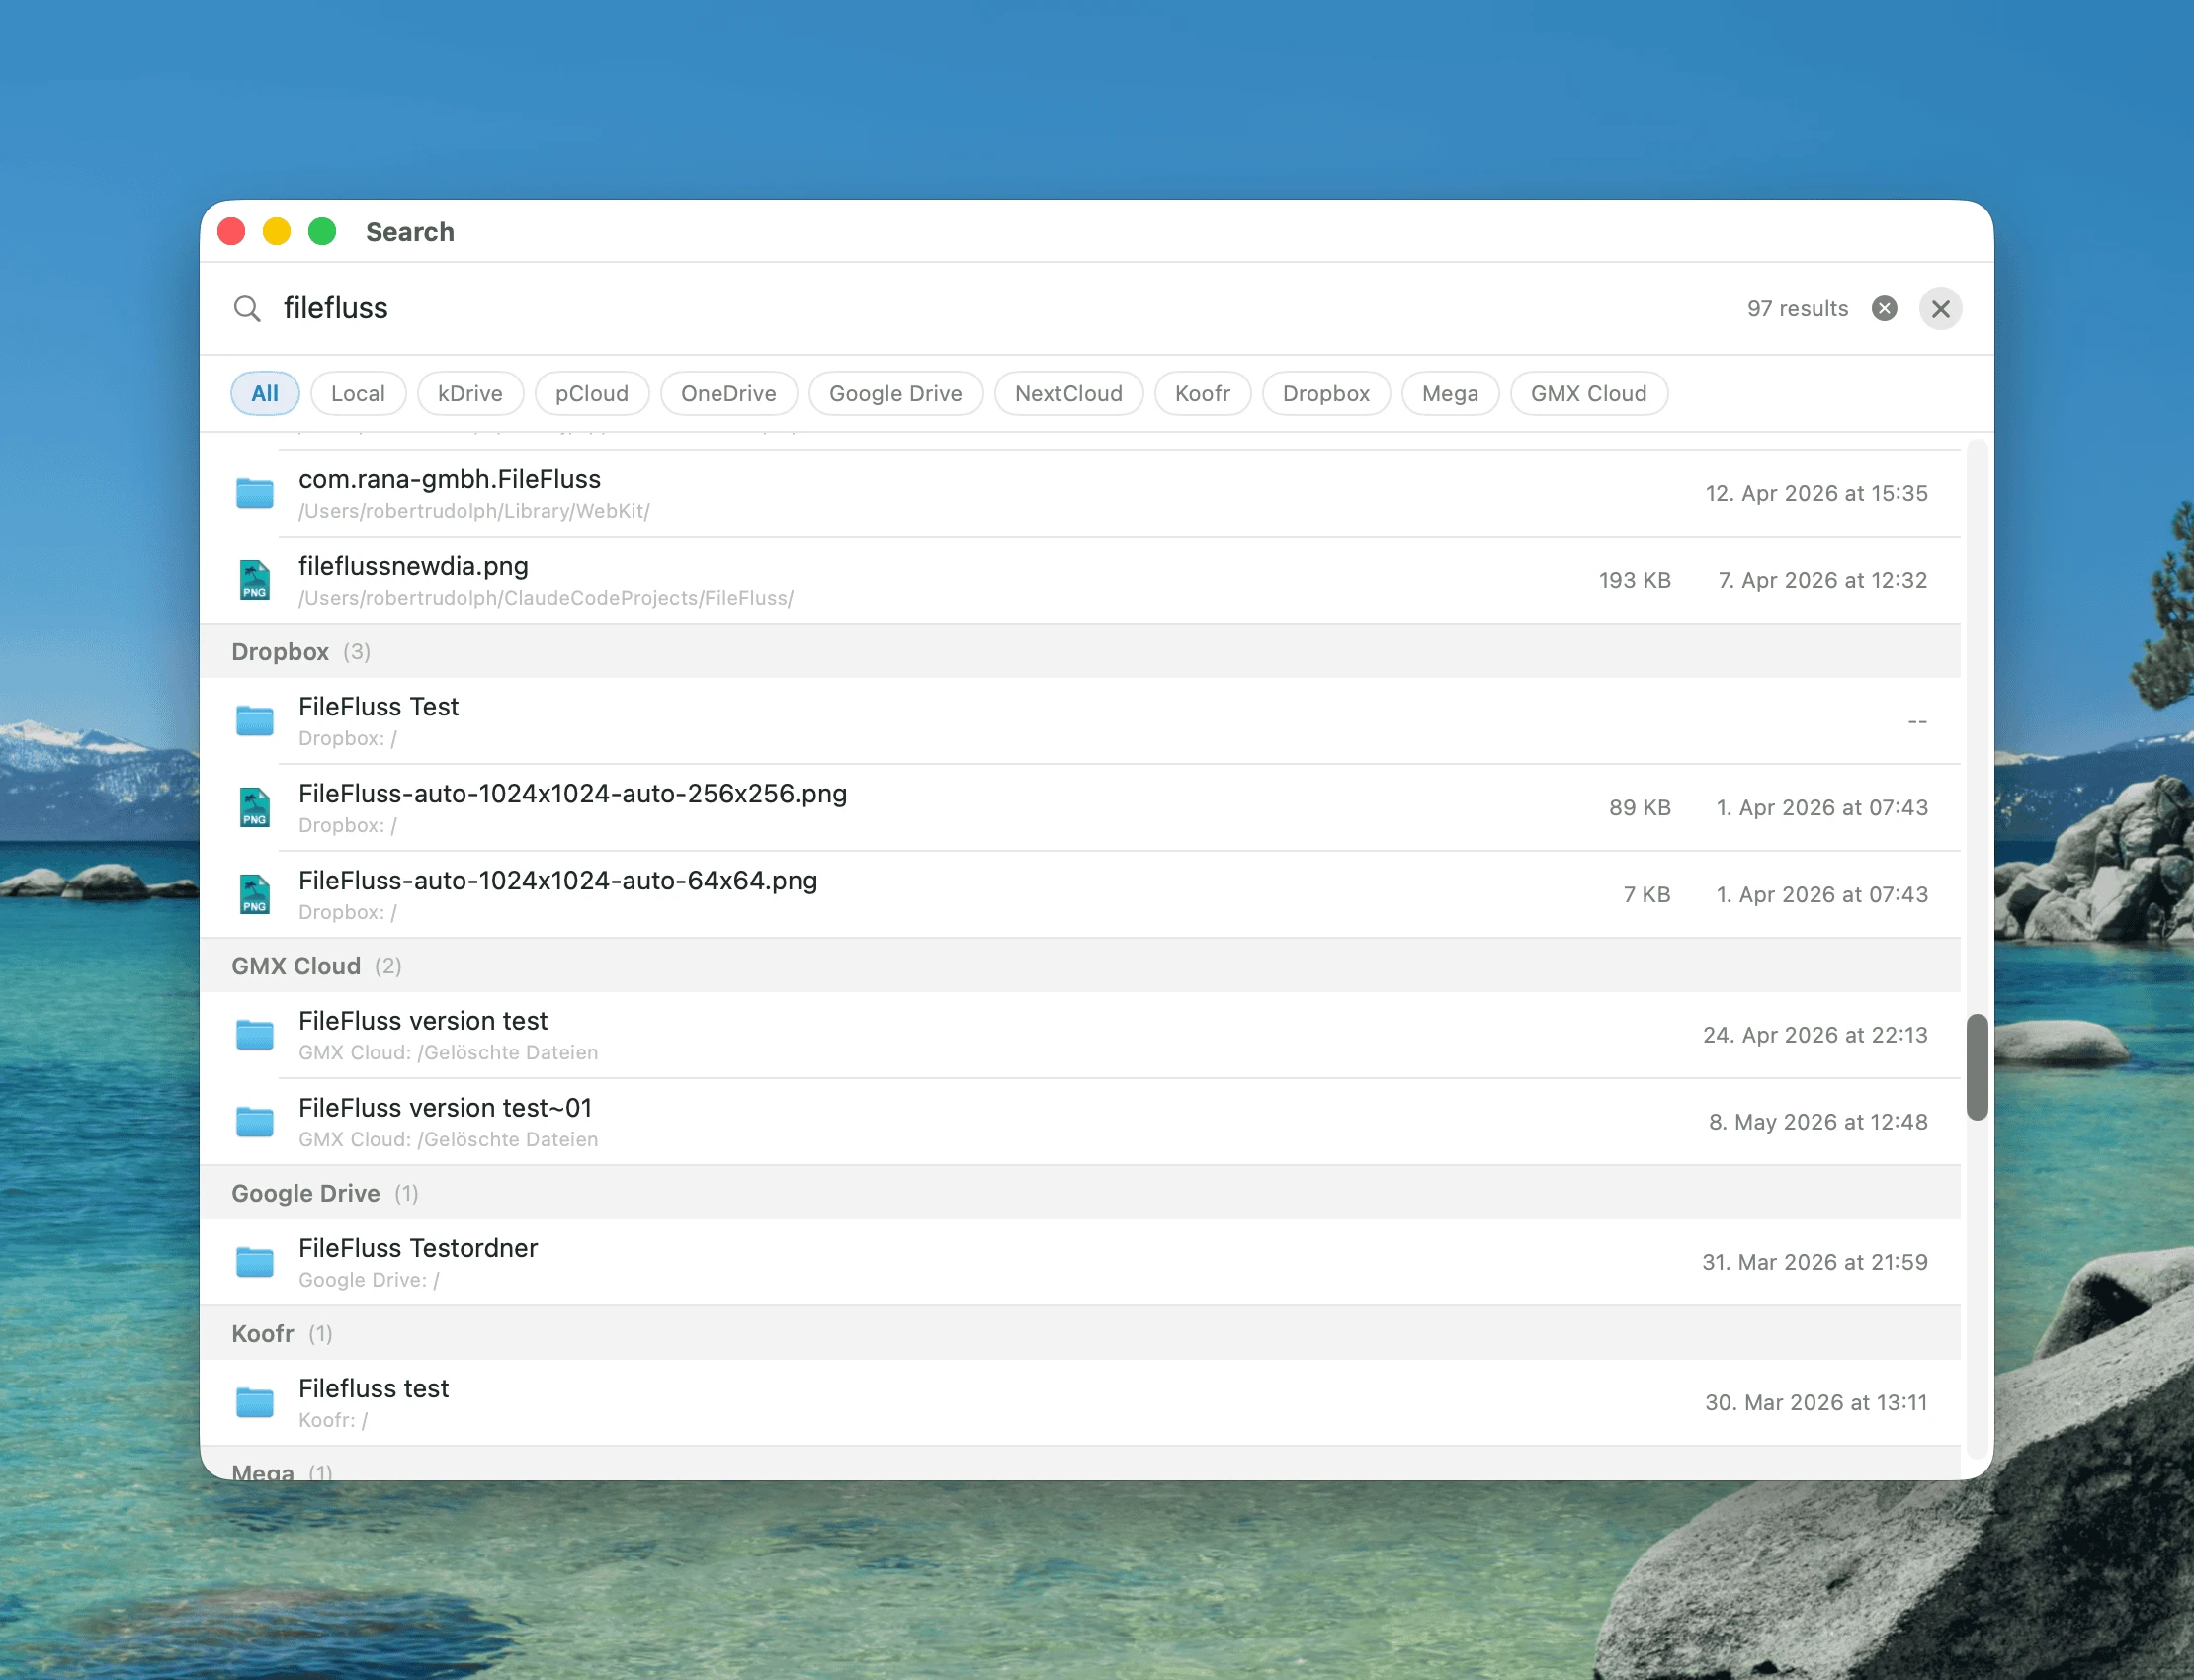Click the Search window title
This screenshot has width=2194, height=1680.
[x=410, y=232]
